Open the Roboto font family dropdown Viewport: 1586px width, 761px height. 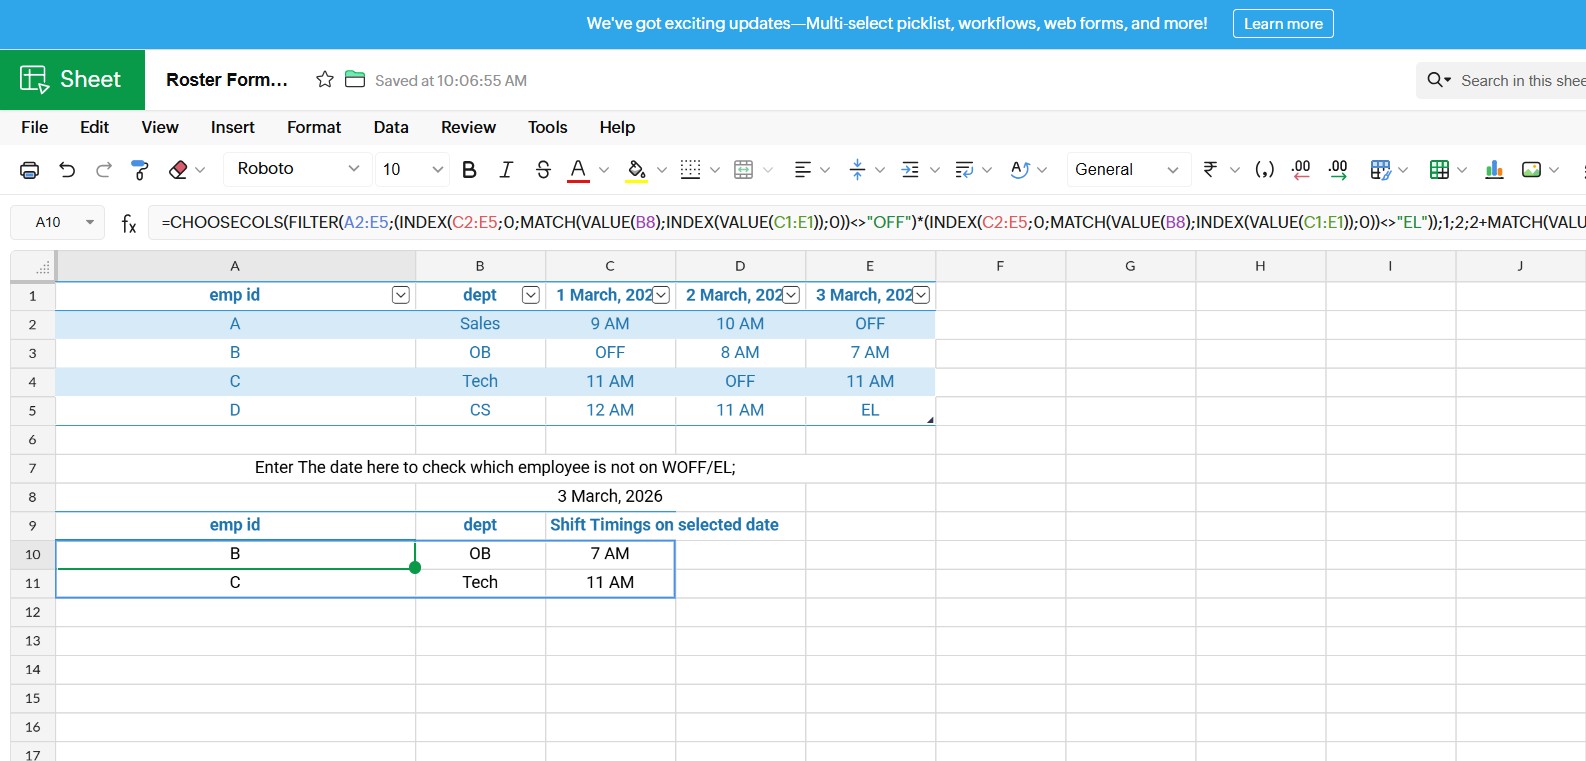point(297,169)
